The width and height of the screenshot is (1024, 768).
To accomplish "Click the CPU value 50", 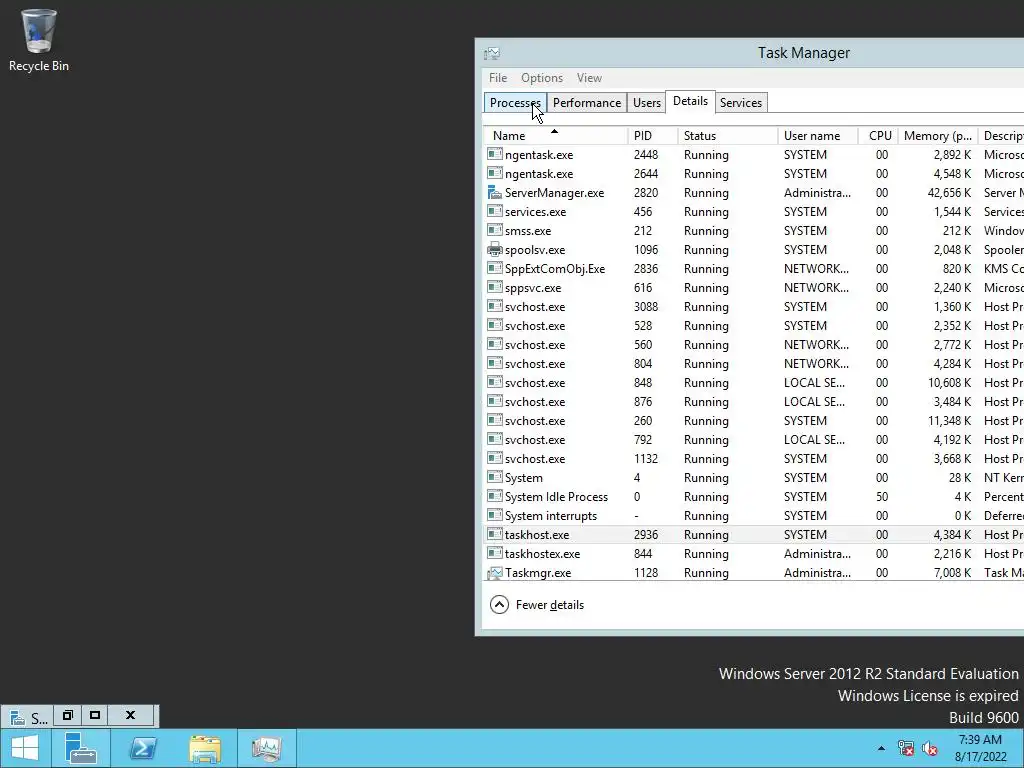I will [882, 496].
